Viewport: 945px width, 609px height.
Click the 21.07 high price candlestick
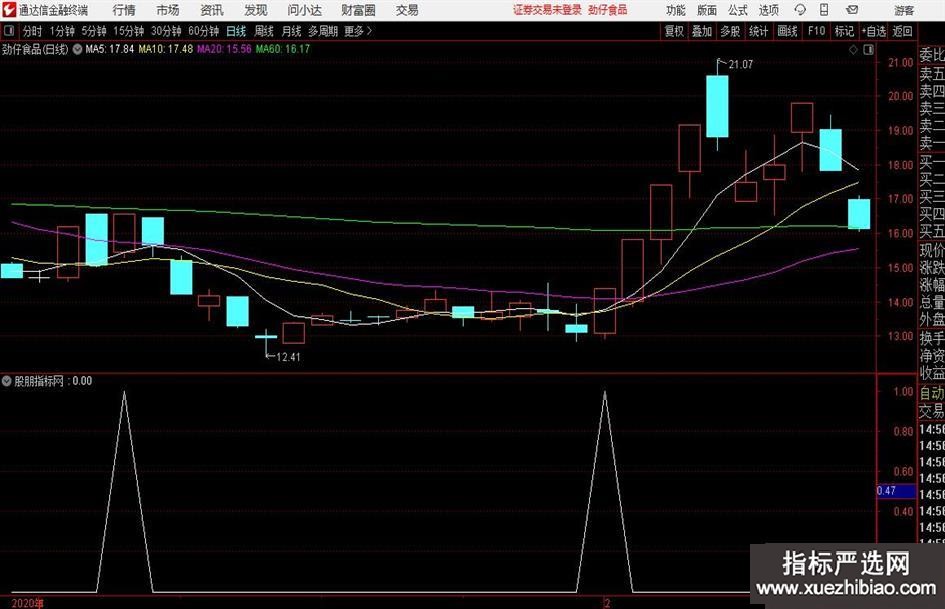717,106
